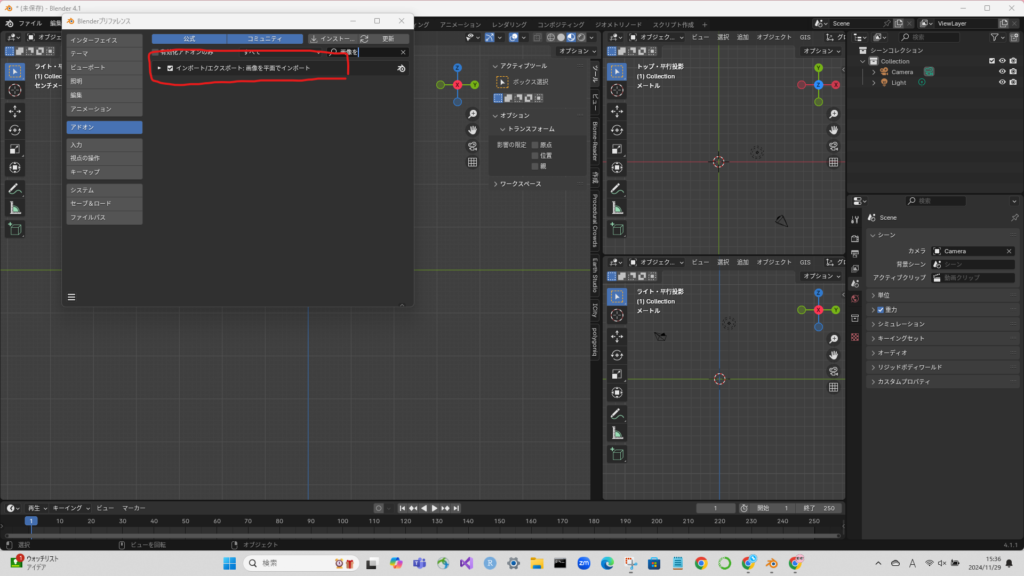The height and width of the screenshot is (576, 1024).
Task: Click the hand pan icon in top viewport
Action: pyautogui.click(x=833, y=130)
